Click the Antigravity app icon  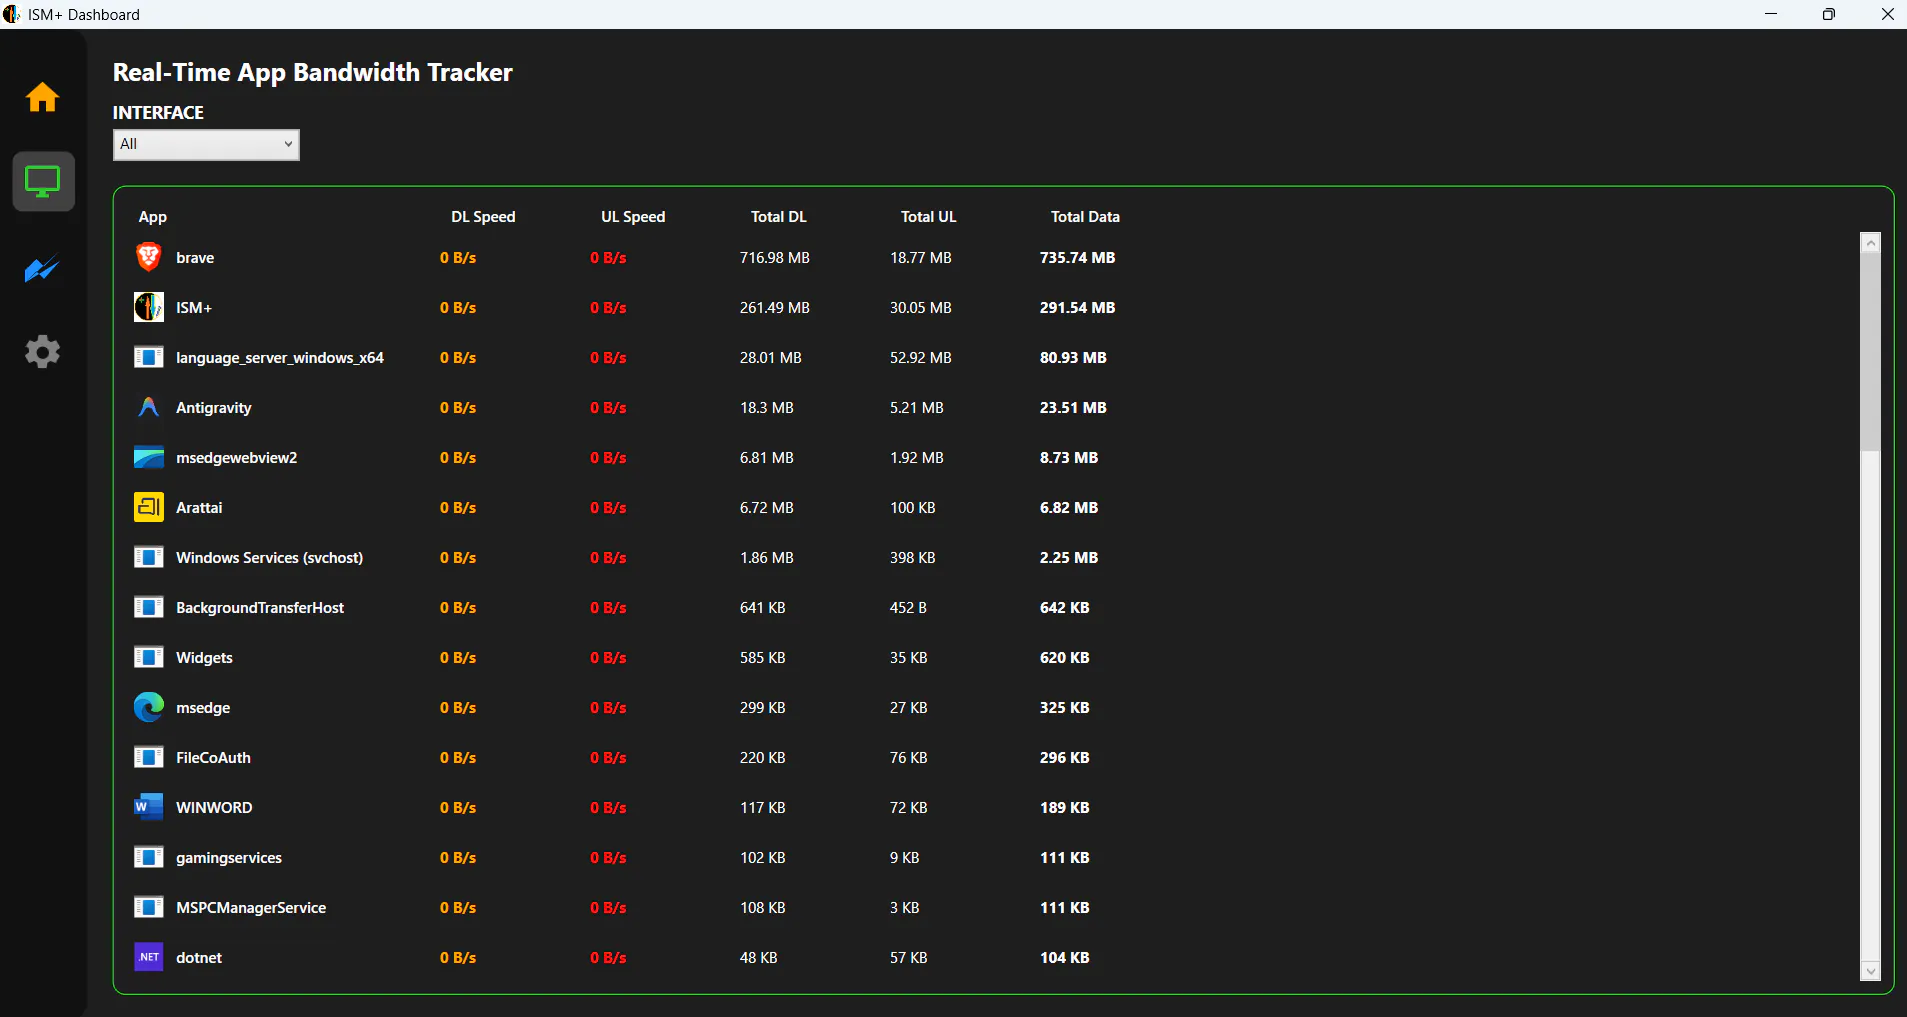(149, 407)
